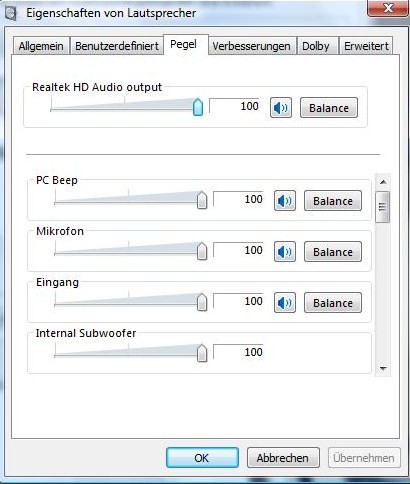Mute the Realtek HD Audio output speaker

tap(281, 108)
